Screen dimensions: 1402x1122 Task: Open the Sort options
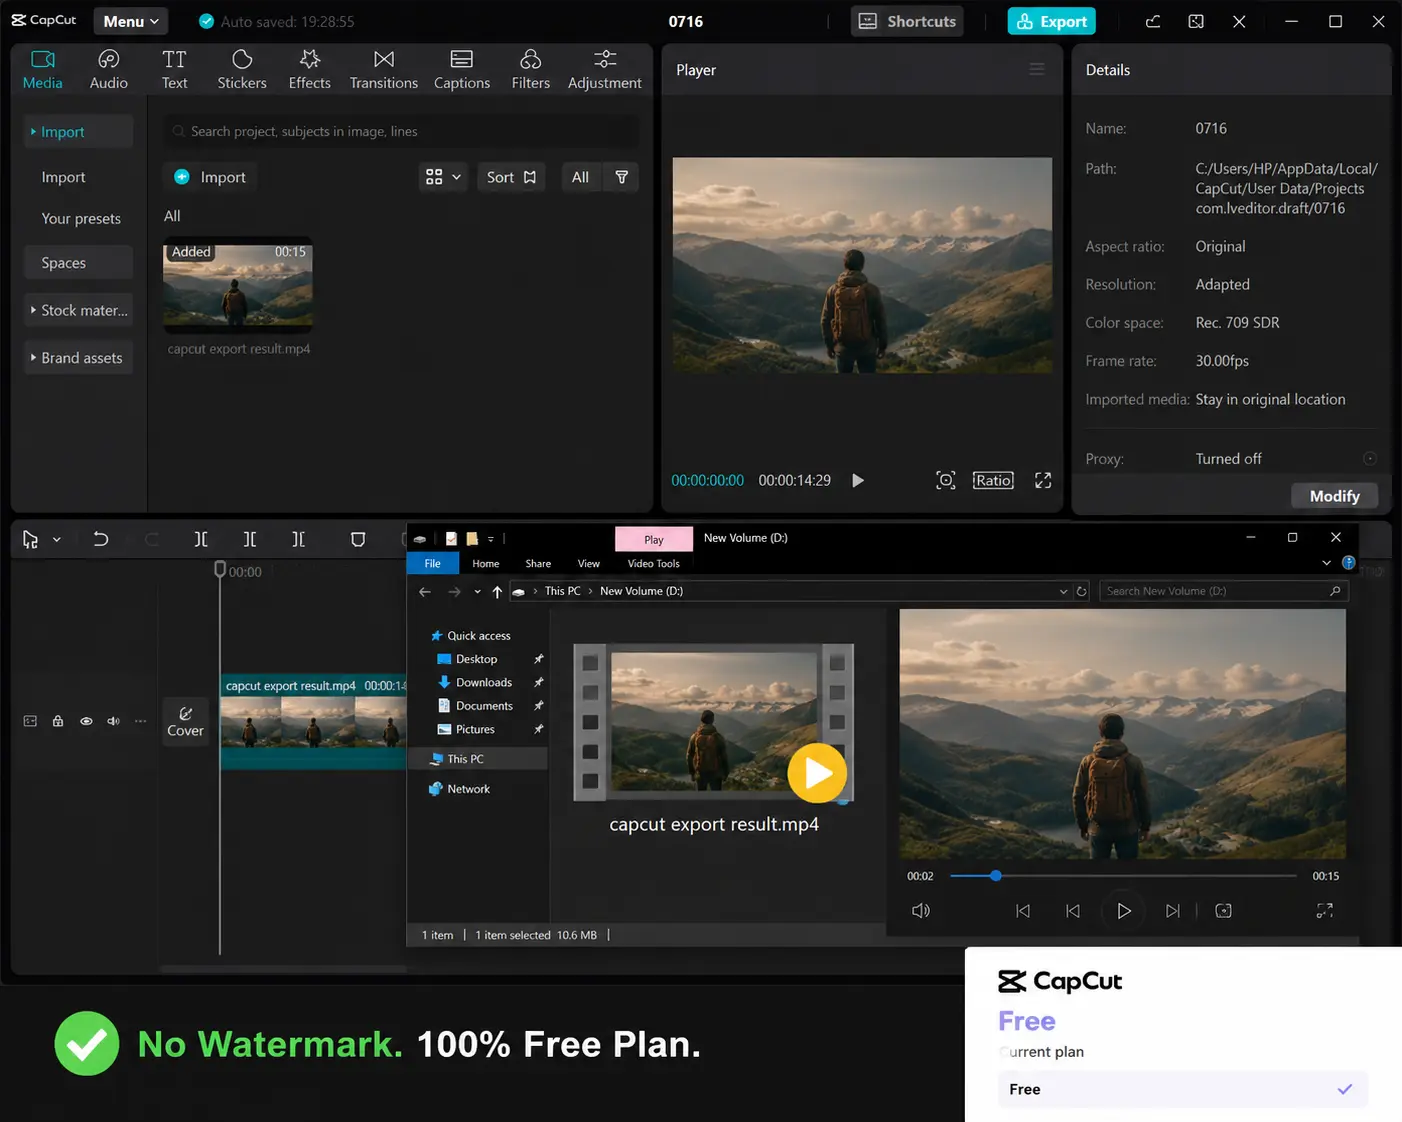pos(511,177)
